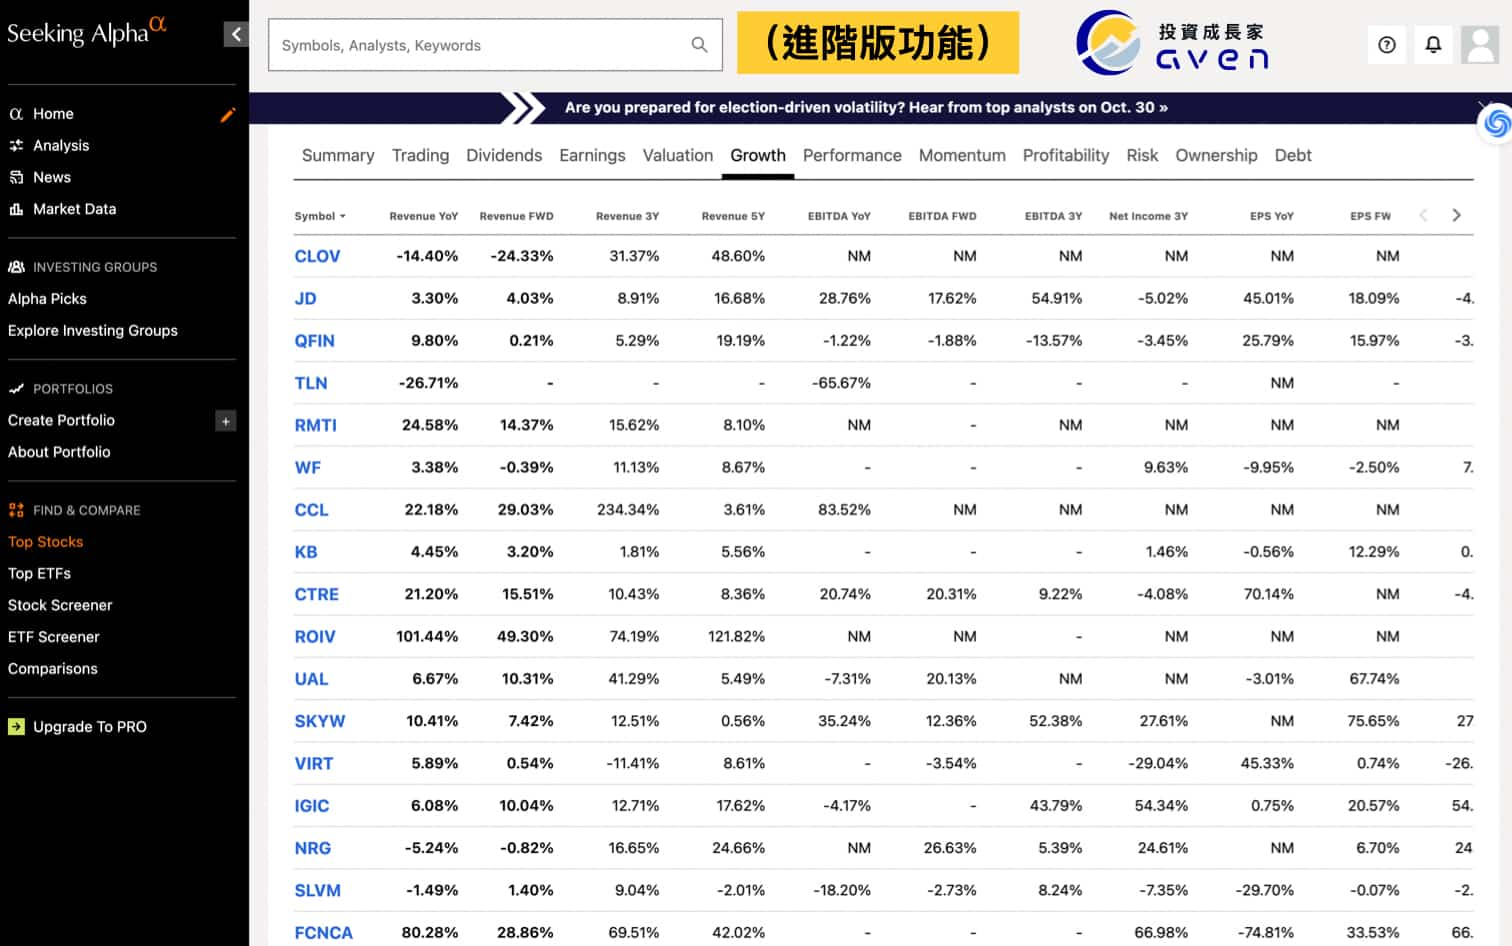The image size is (1512, 946).
Task: Open the UAL ticker link
Action: click(x=311, y=679)
